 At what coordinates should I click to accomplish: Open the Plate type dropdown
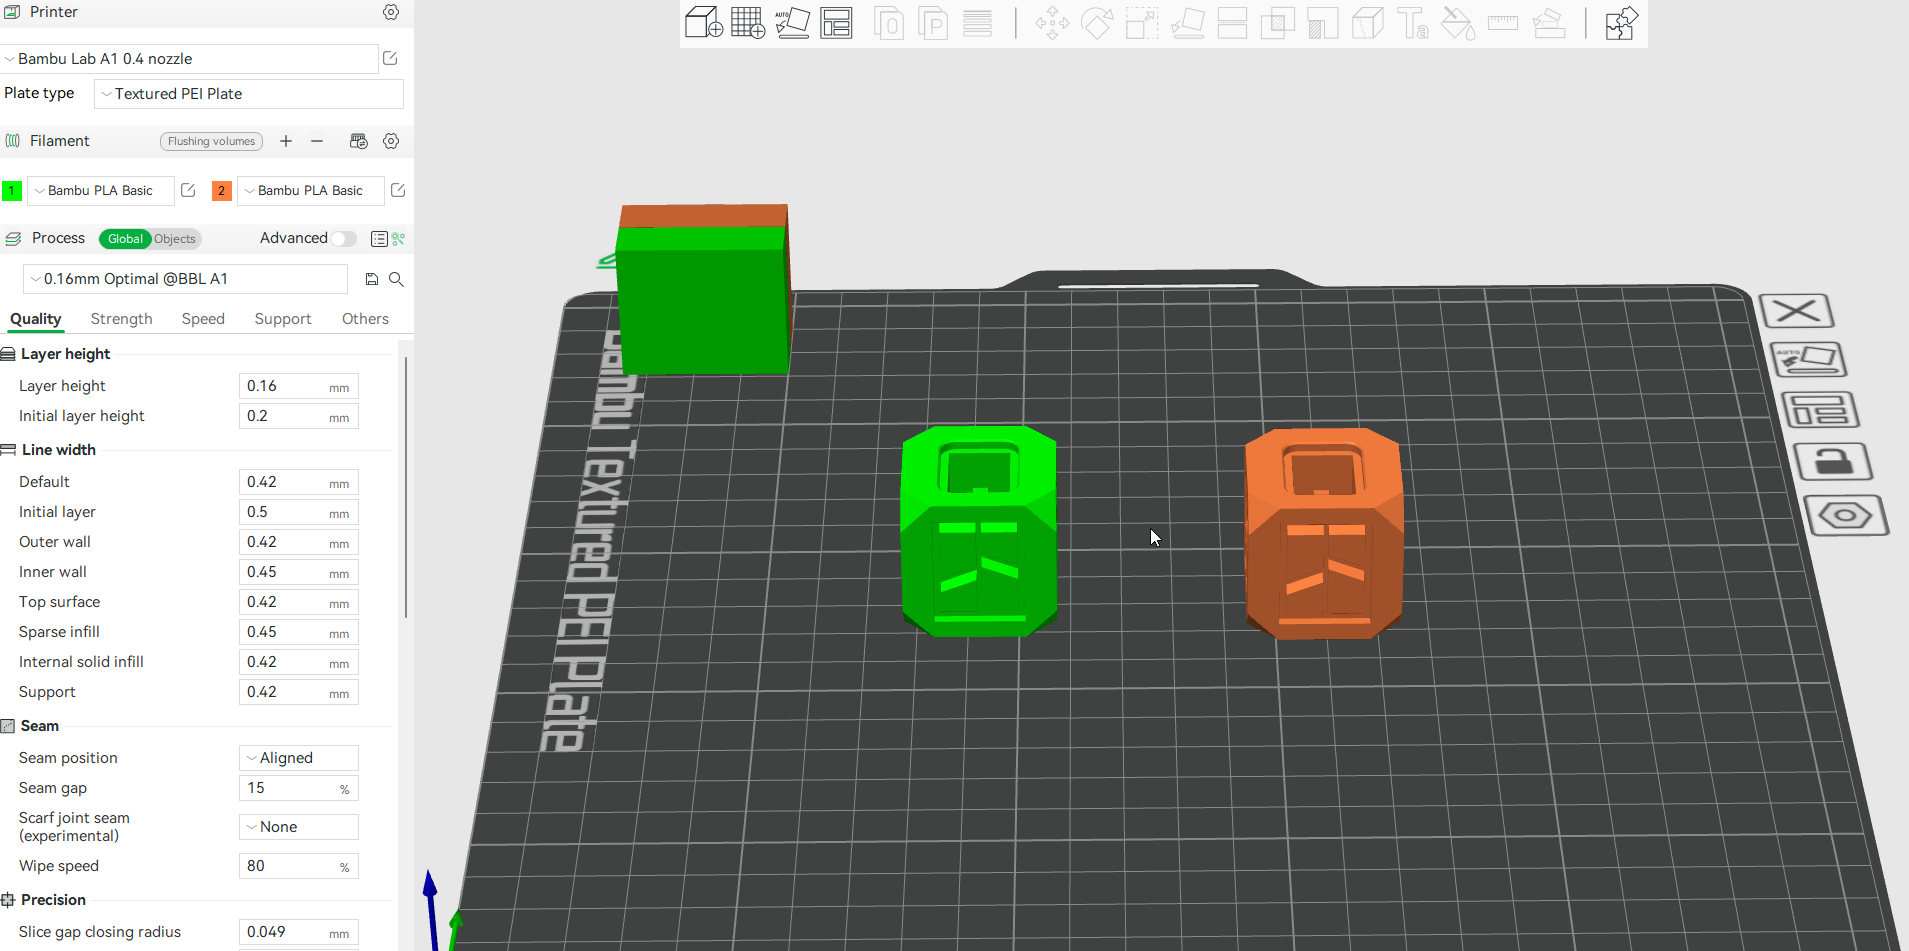point(249,94)
